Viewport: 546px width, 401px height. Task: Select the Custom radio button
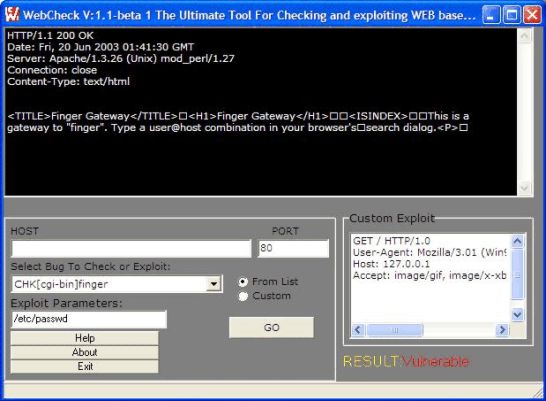243,296
